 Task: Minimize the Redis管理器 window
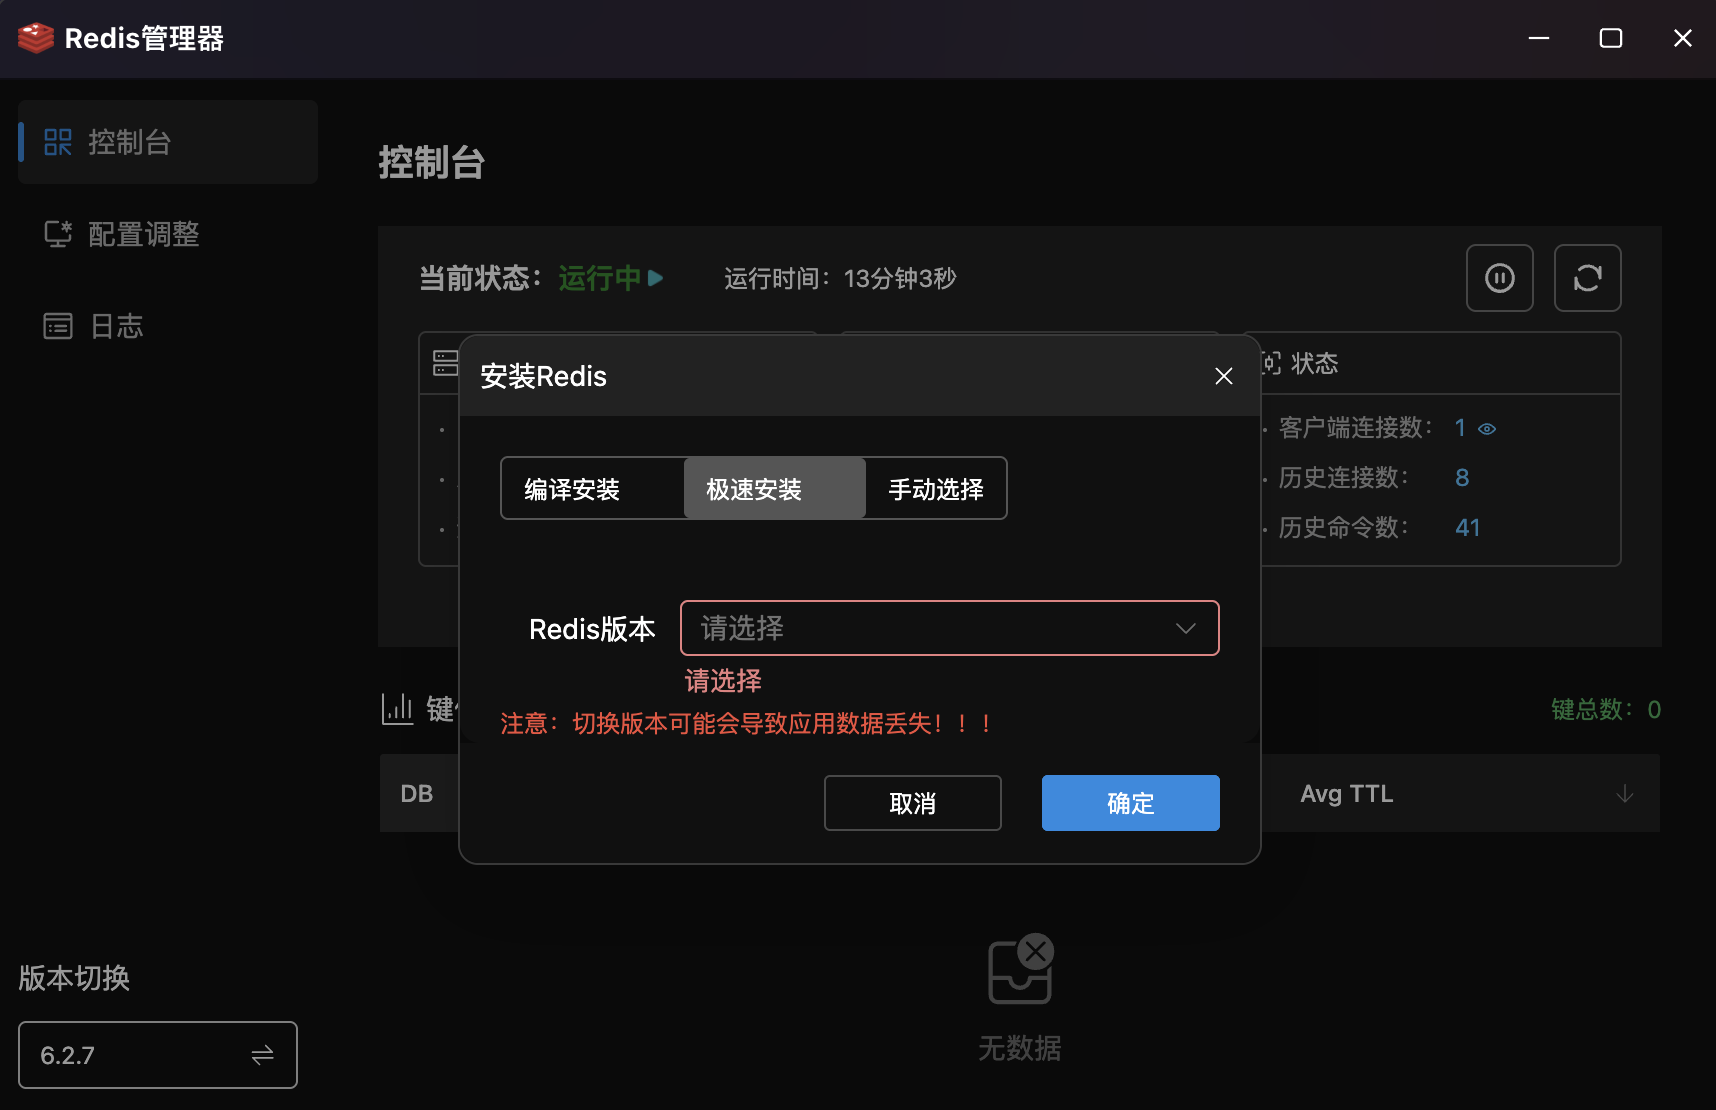tap(1539, 38)
